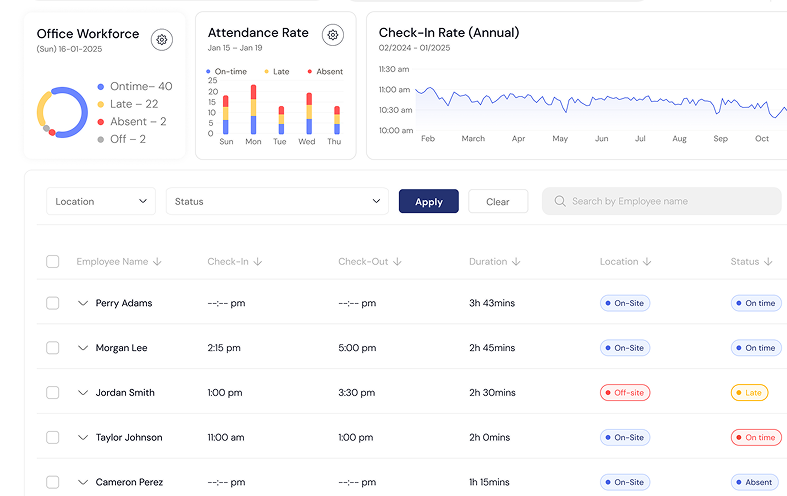Focus the Search by Employee name field
The width and height of the screenshot is (787, 496).
click(x=662, y=201)
